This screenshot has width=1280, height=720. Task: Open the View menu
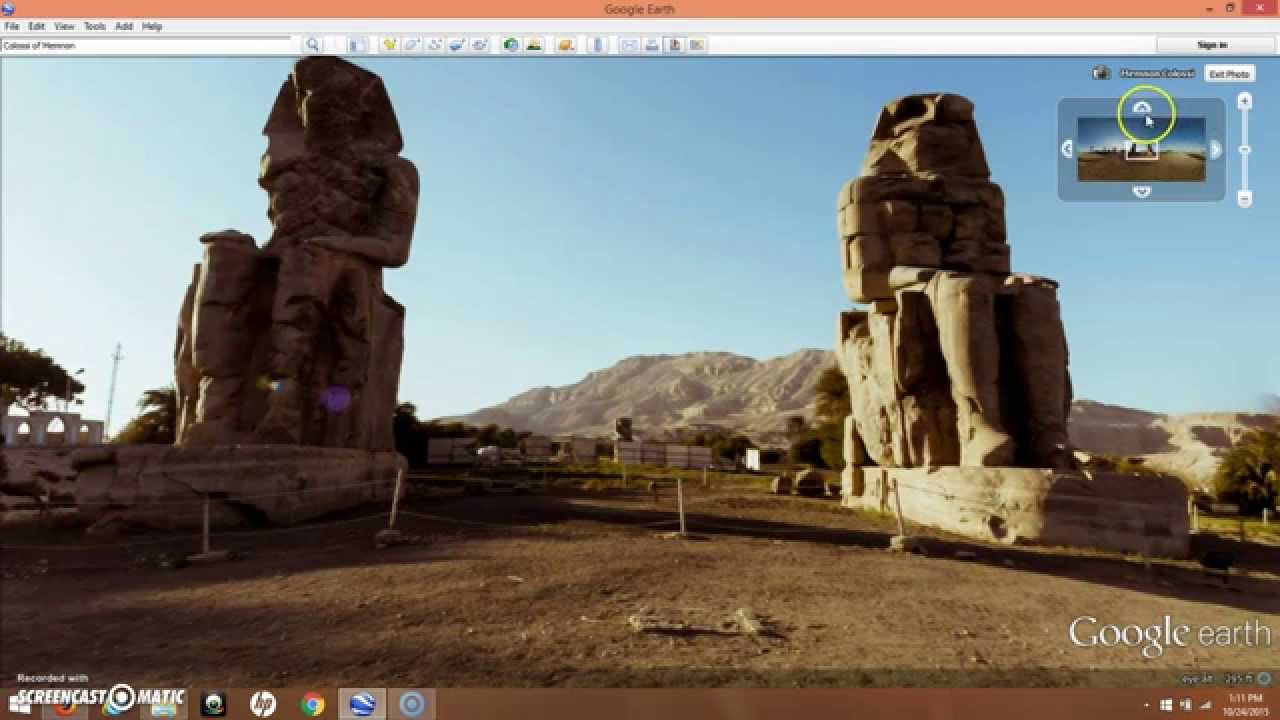64,26
